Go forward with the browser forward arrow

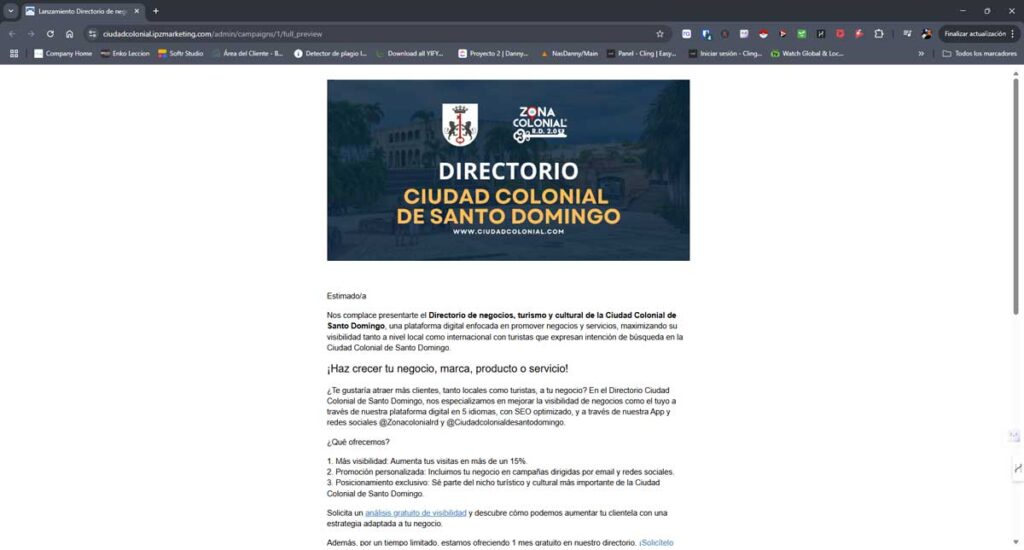click(31, 34)
